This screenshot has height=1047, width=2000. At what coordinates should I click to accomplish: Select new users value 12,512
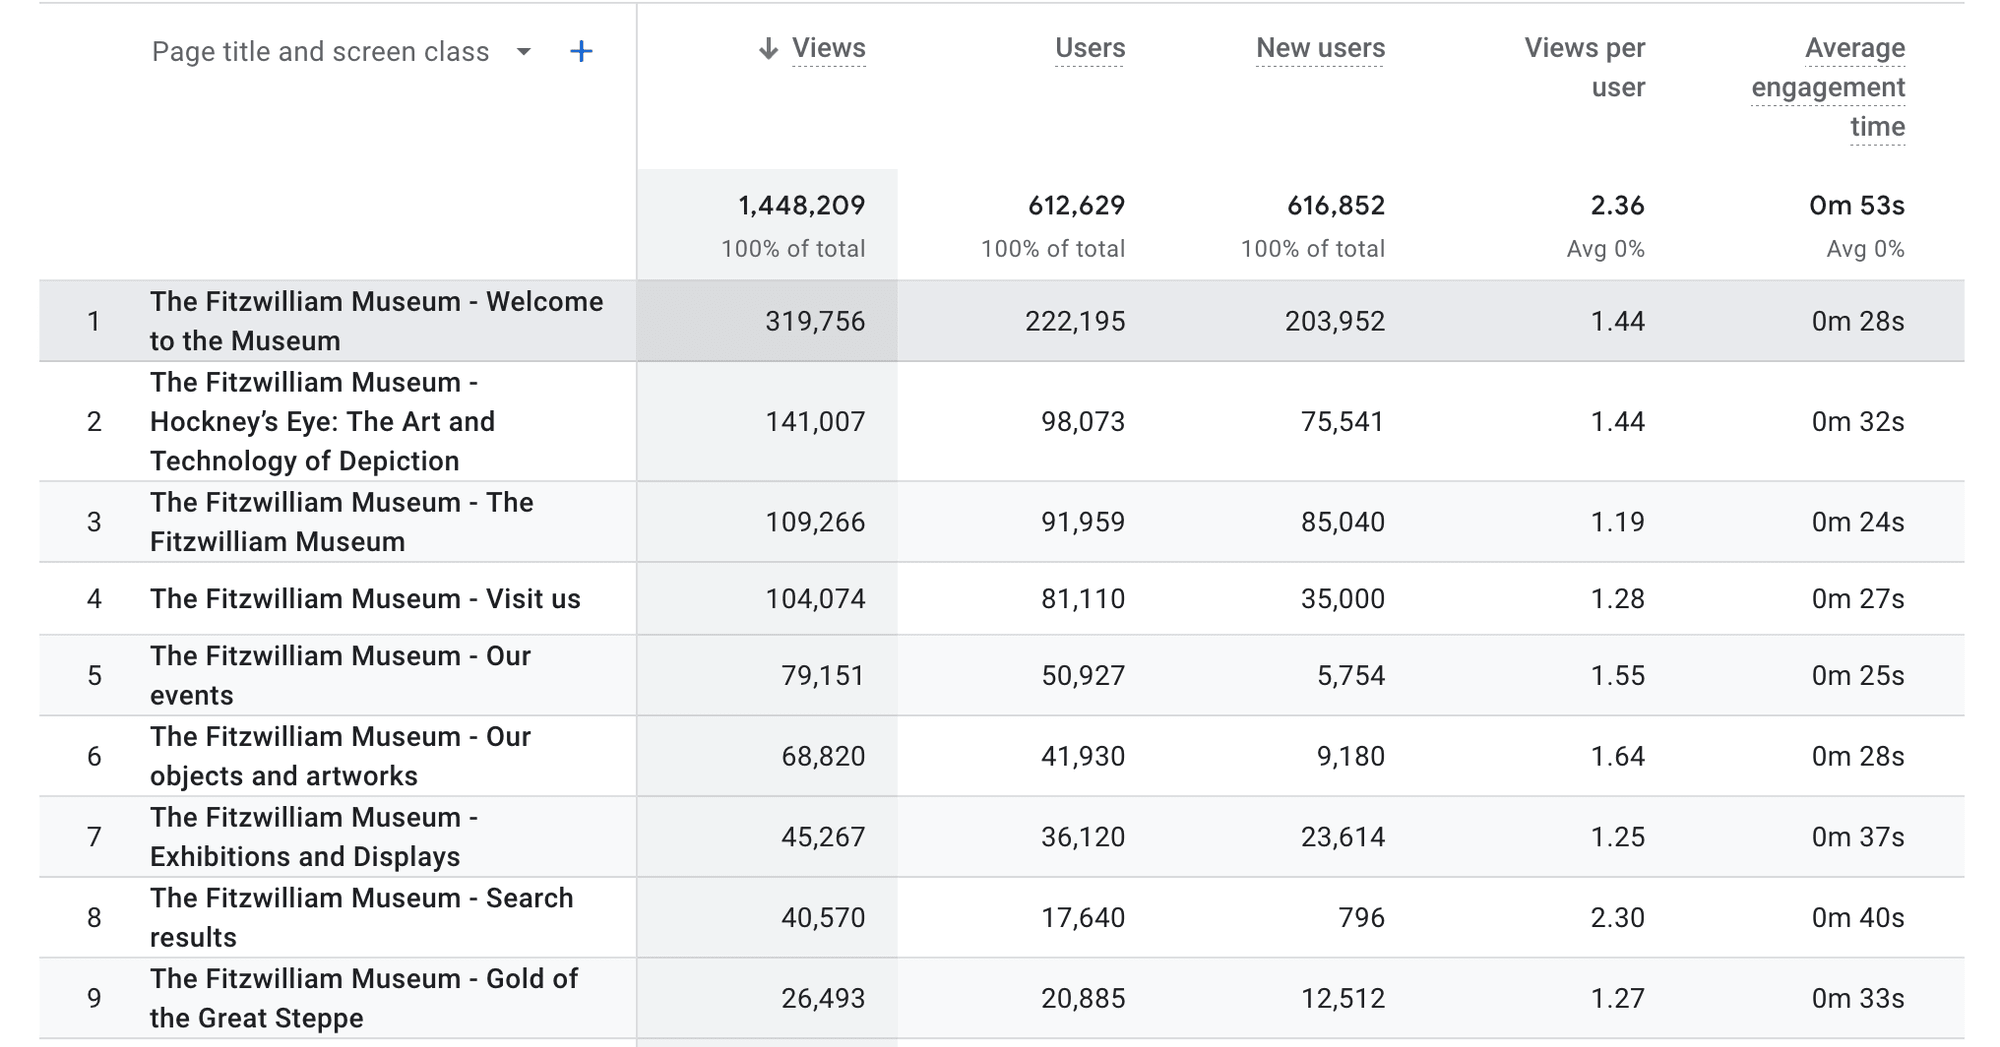click(x=1343, y=998)
